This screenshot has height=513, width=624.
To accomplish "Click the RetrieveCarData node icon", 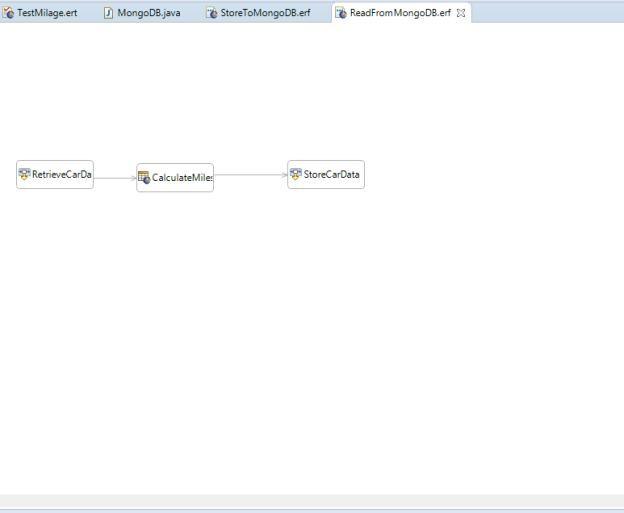I will (x=24, y=174).
